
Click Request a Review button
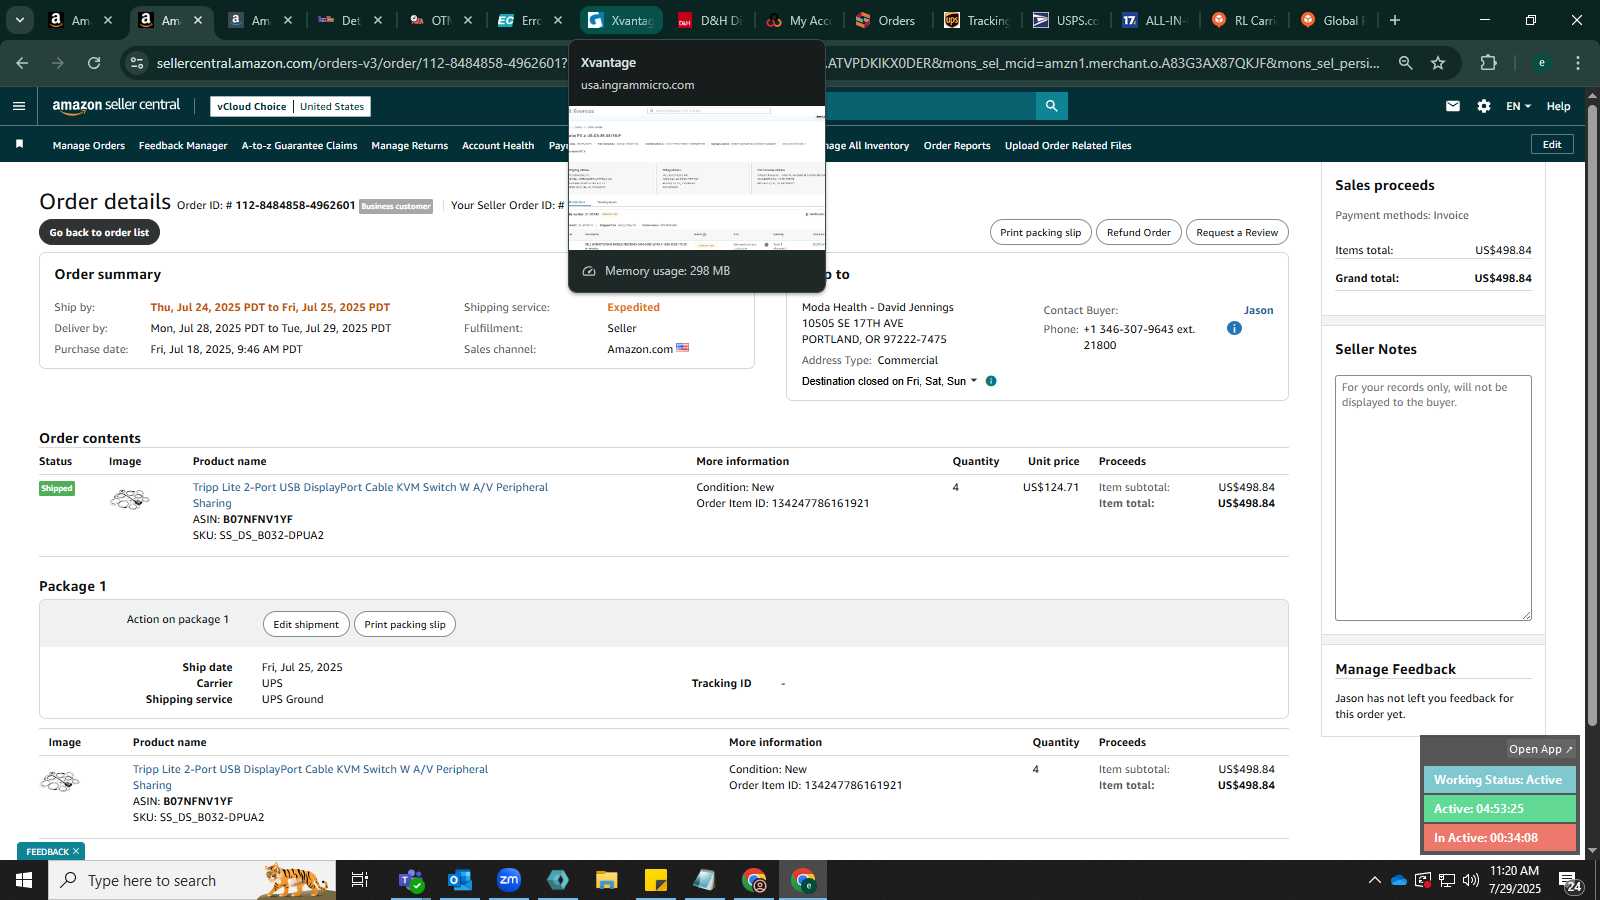point(1237,233)
